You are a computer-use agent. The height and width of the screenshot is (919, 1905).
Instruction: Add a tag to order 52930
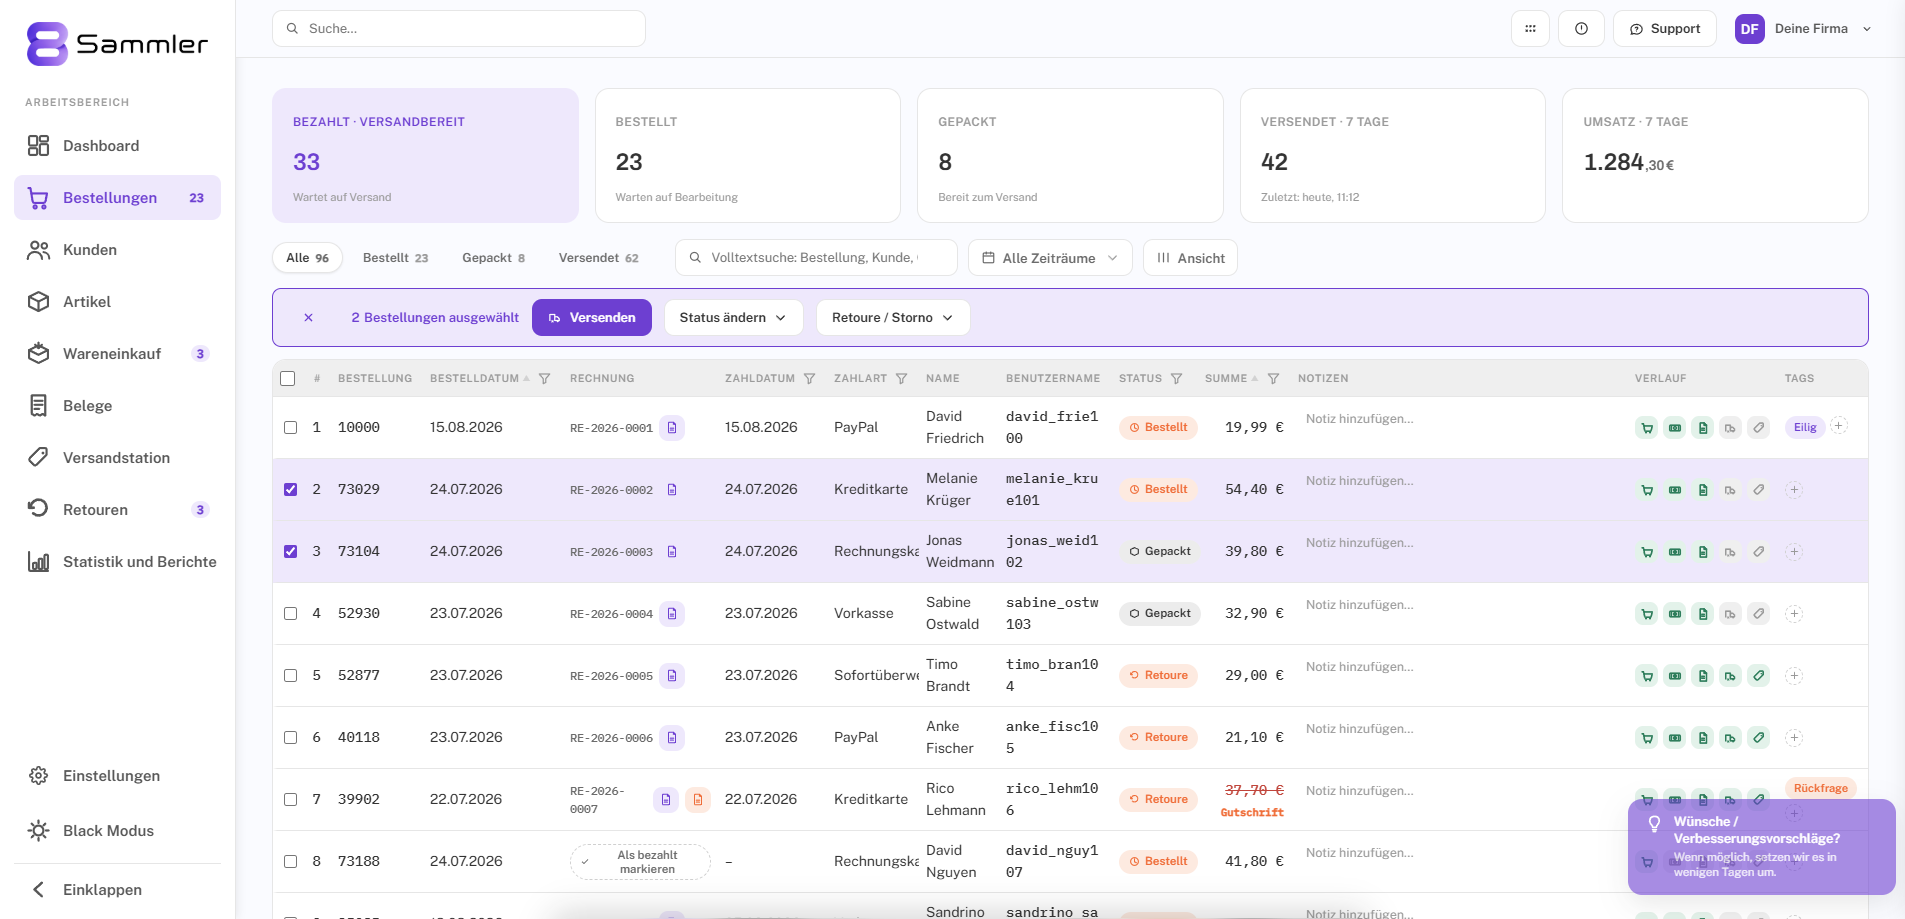(x=1794, y=614)
